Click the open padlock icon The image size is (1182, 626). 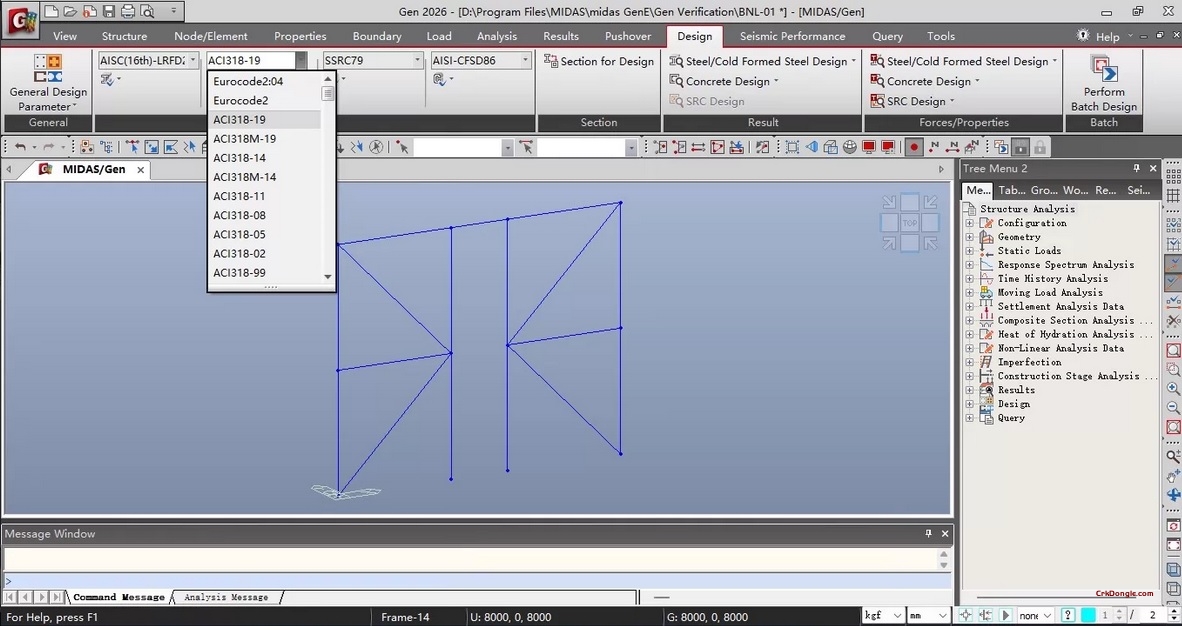tap(1040, 147)
